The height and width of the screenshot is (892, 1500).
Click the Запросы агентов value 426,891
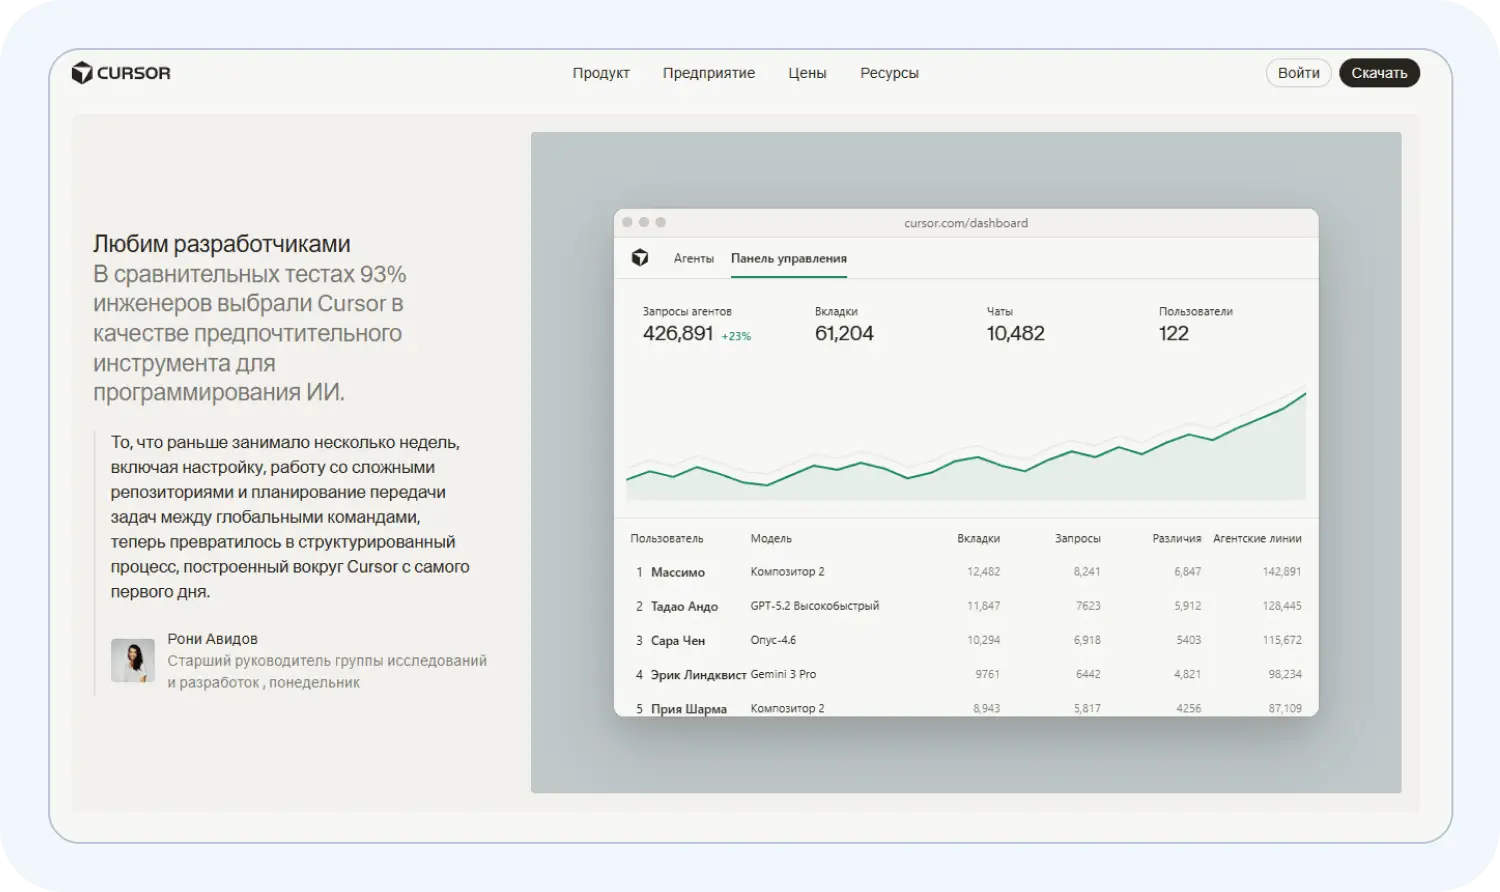coord(678,334)
